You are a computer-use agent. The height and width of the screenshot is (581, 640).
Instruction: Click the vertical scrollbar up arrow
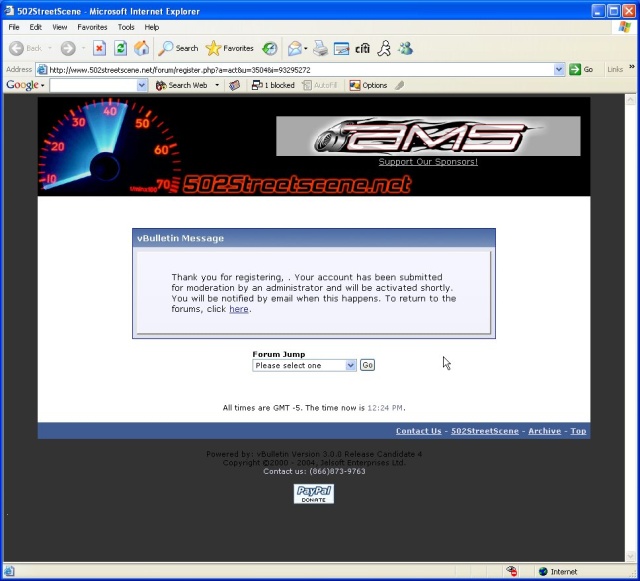tap(630, 99)
